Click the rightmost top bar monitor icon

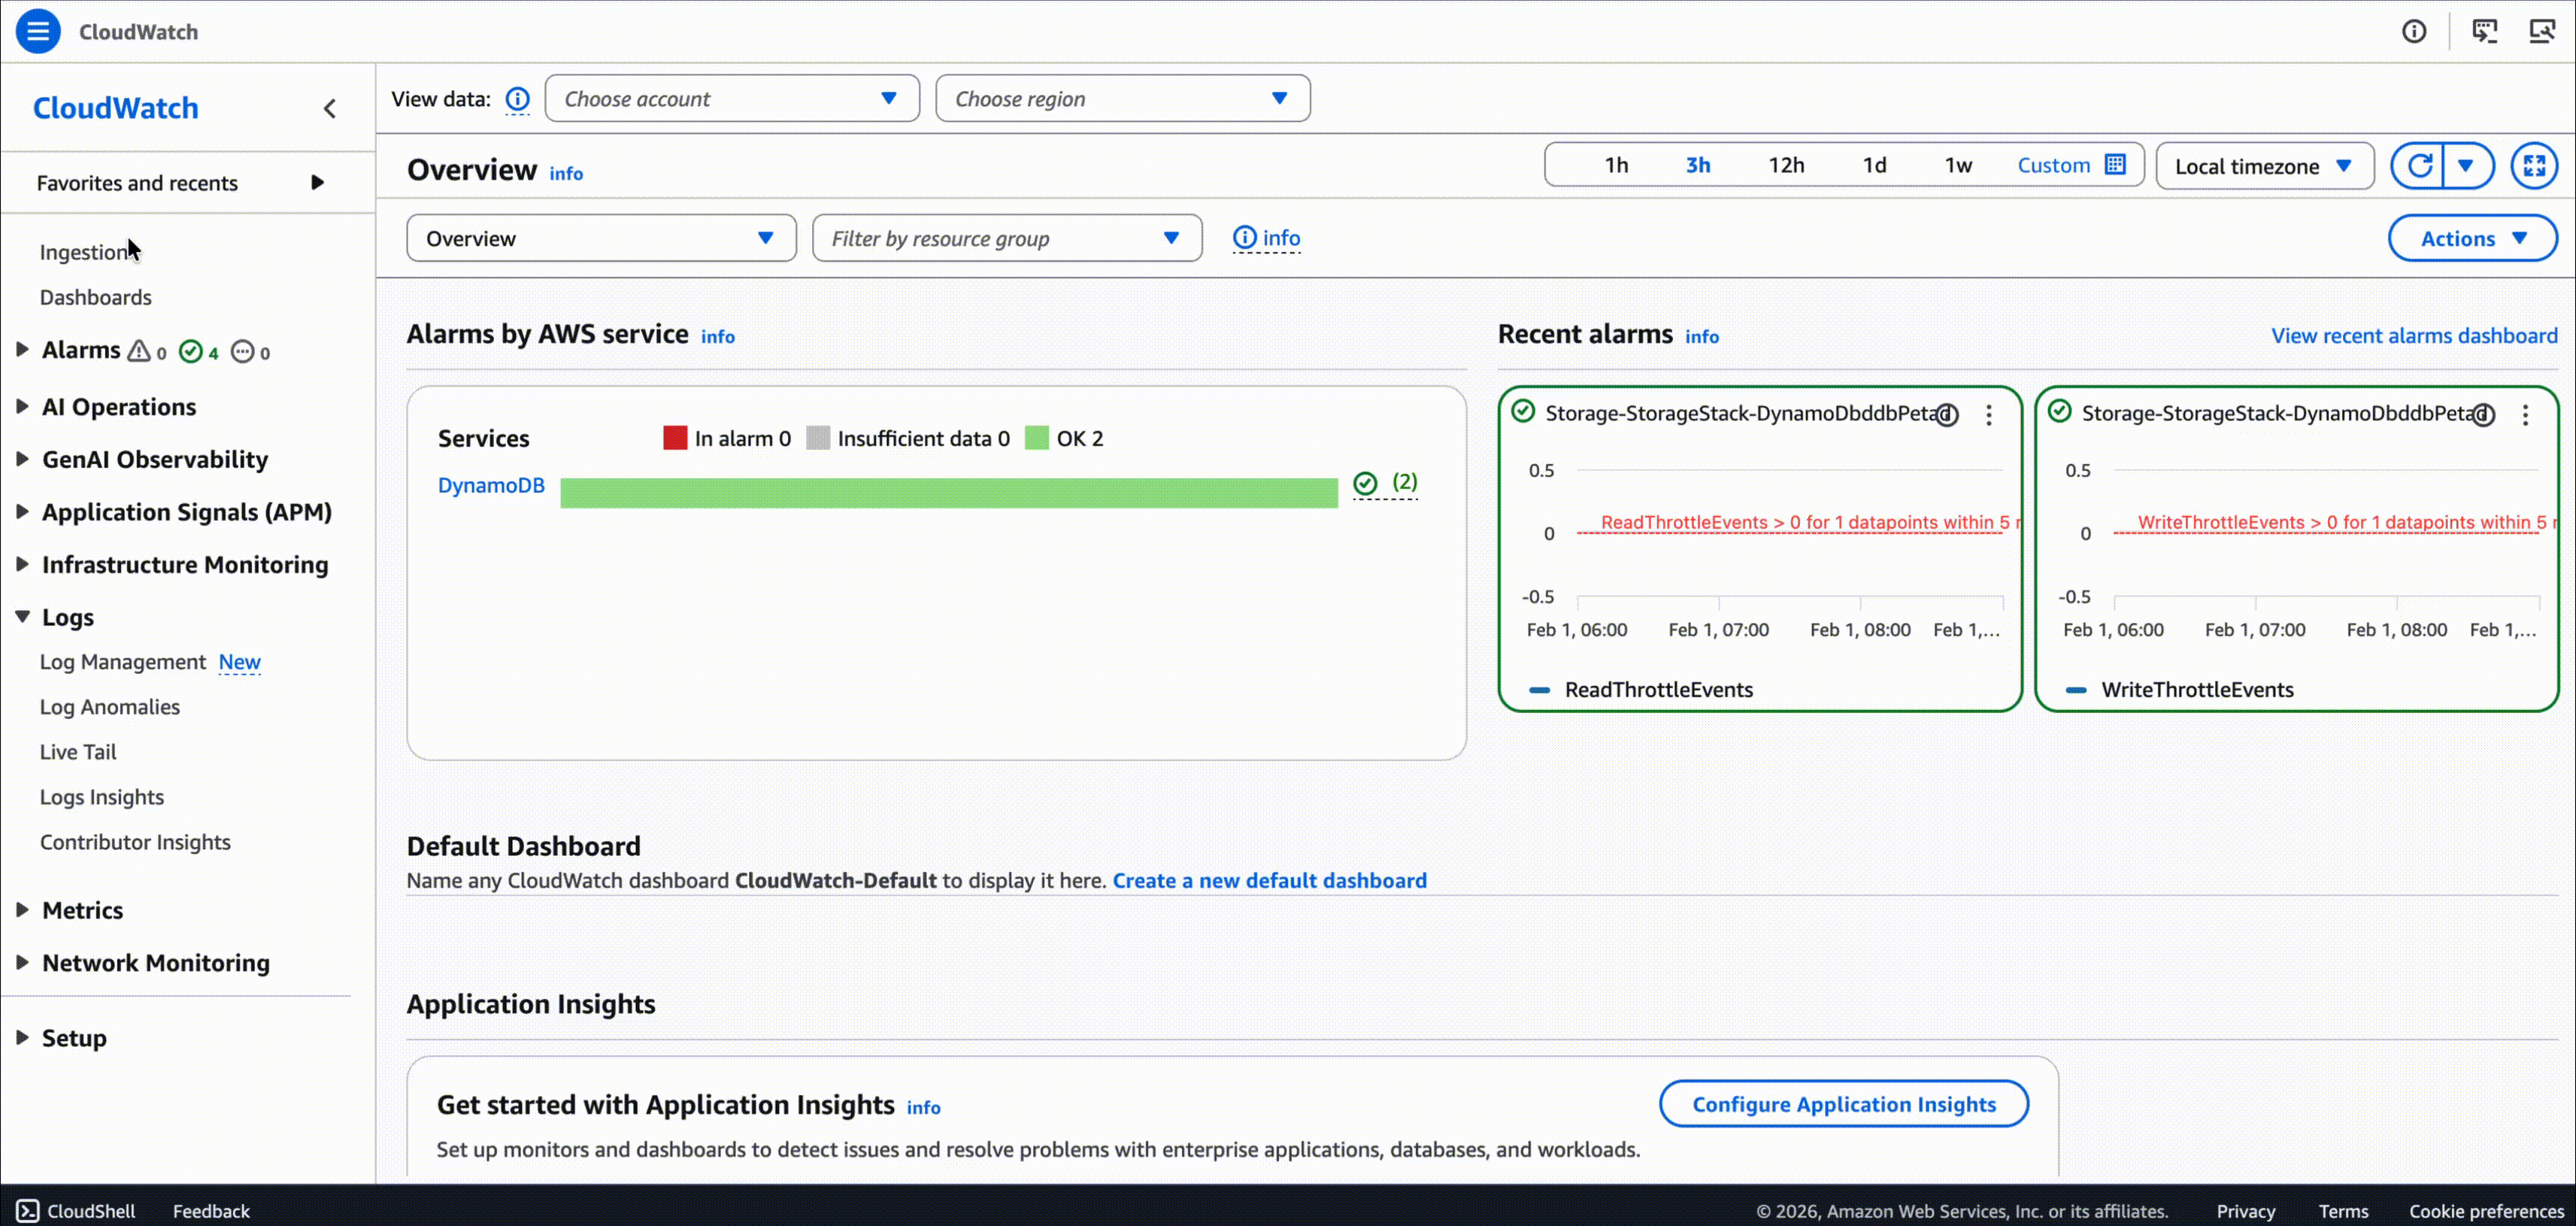(2542, 31)
